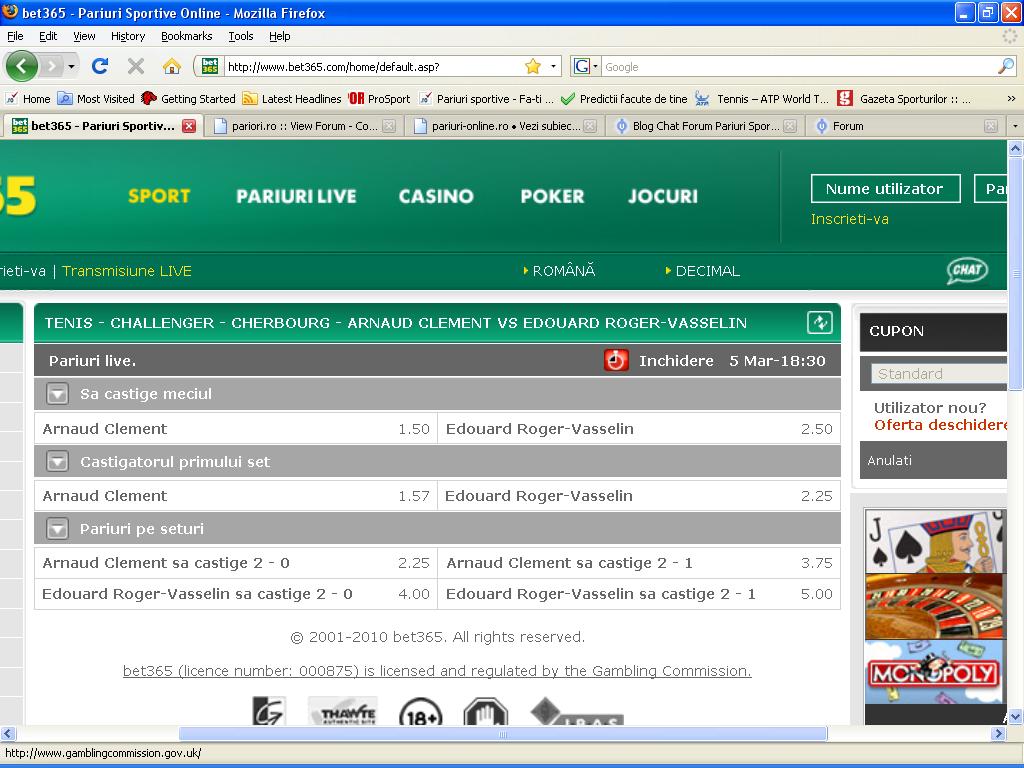The image size is (1024, 768).
Task: Select PARIURI LIVE in site navigation
Action: [296, 196]
